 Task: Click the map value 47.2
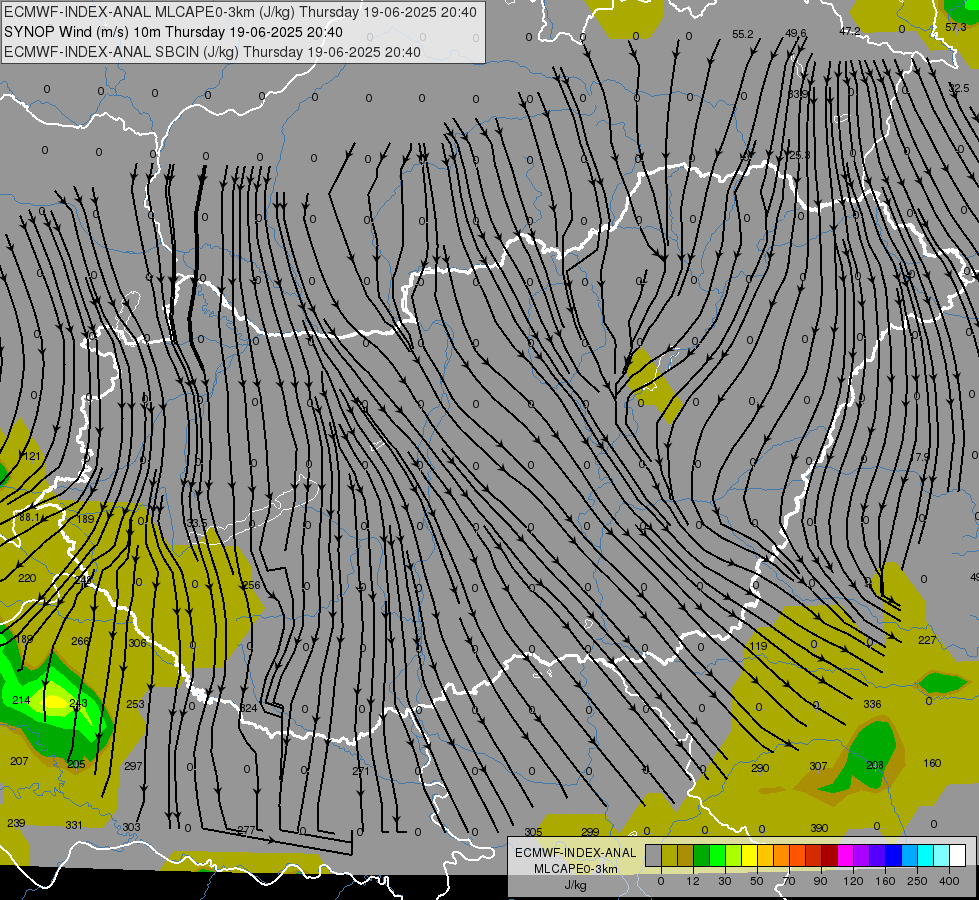[850, 31]
